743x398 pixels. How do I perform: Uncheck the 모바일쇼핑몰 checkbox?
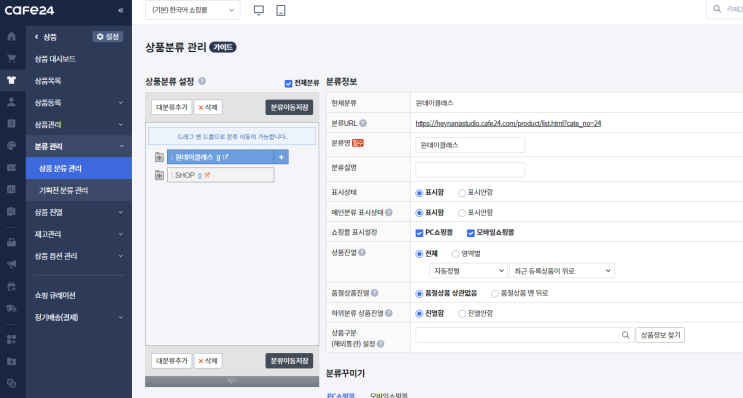tap(471, 233)
